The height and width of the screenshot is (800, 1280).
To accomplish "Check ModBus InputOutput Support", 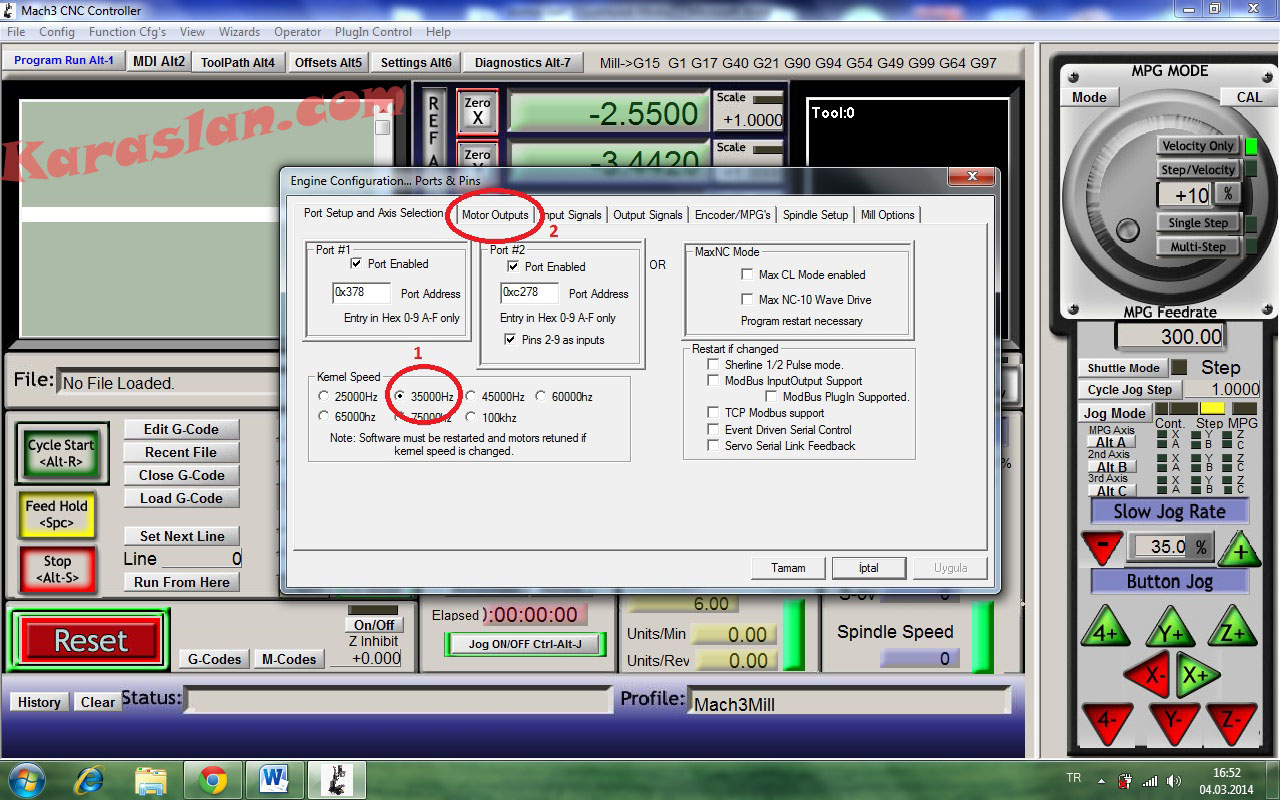I will [713, 381].
